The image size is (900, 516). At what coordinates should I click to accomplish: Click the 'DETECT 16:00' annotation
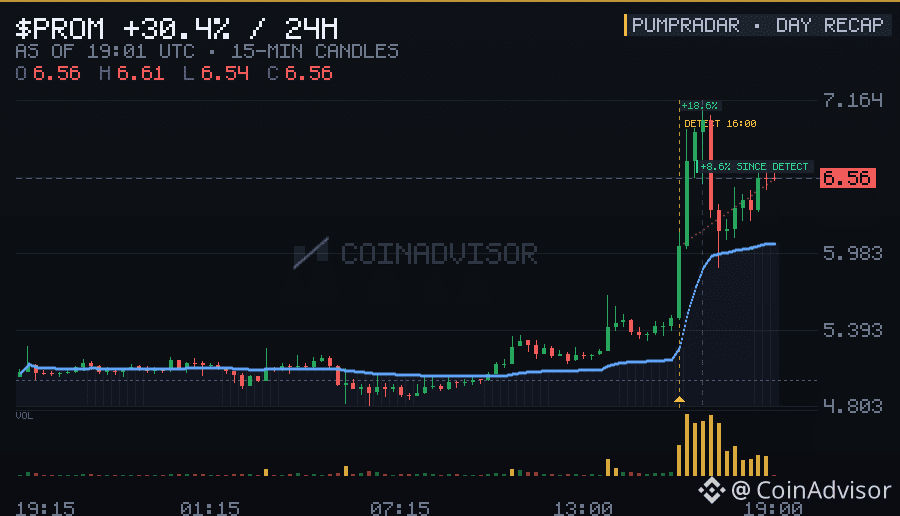(x=720, y=123)
